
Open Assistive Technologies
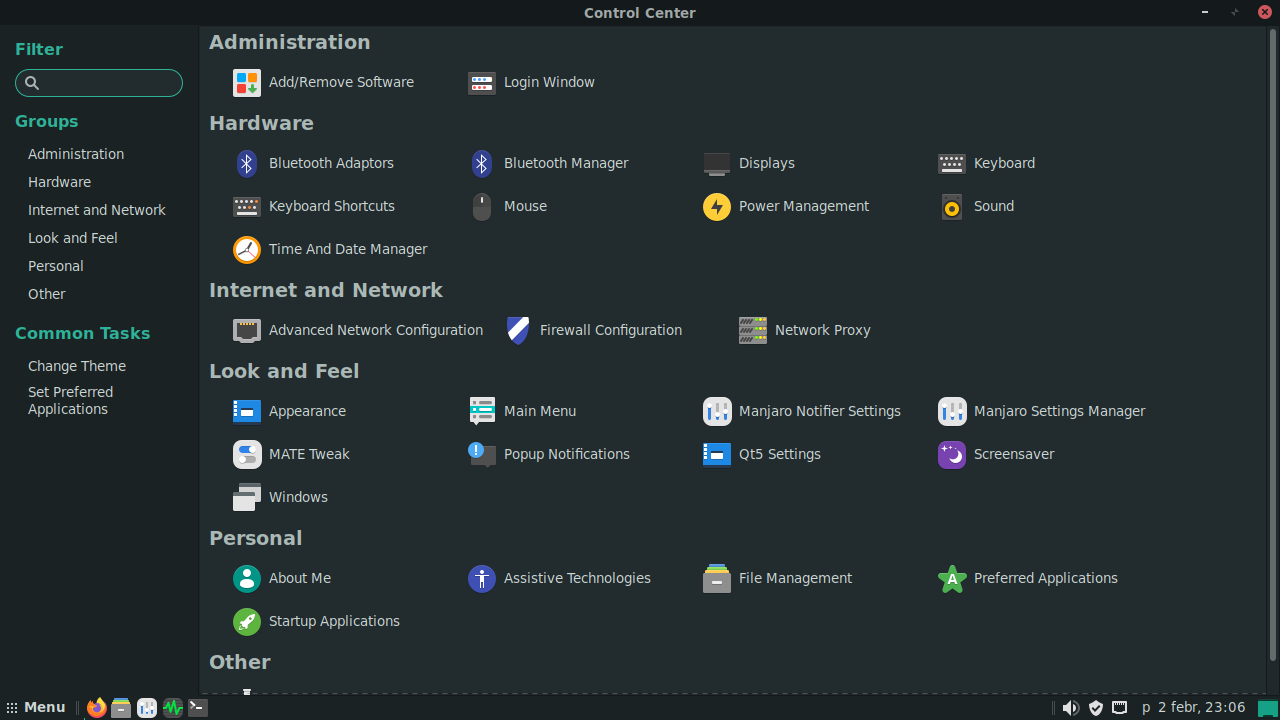tap(559, 578)
